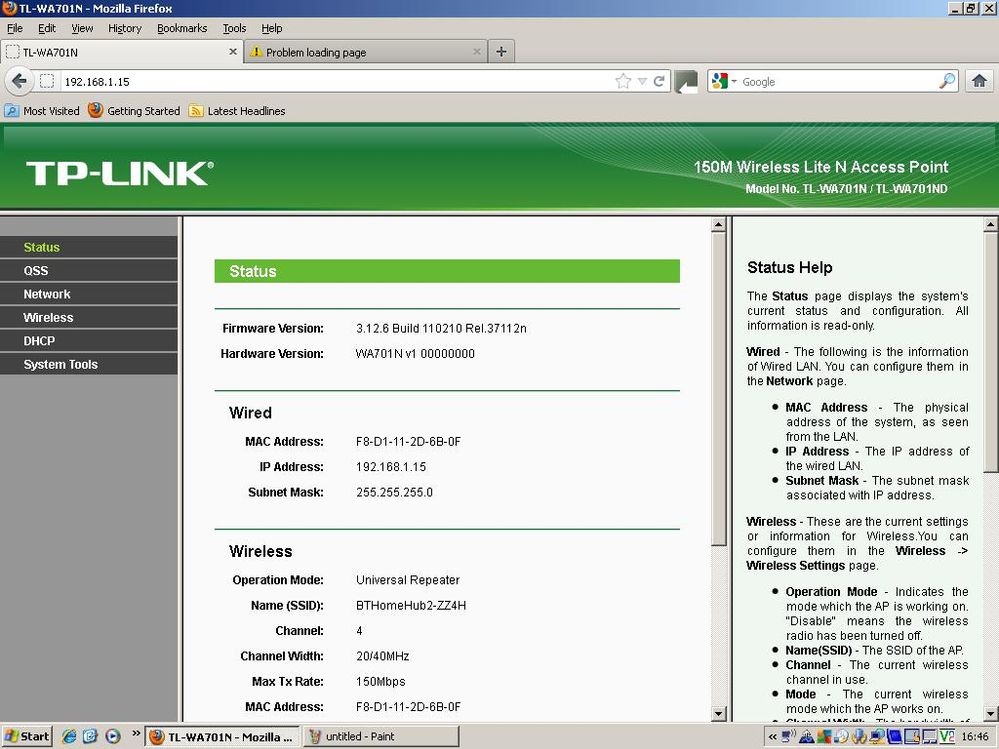Click the Universal Repeater operation mode value

pos(408,580)
